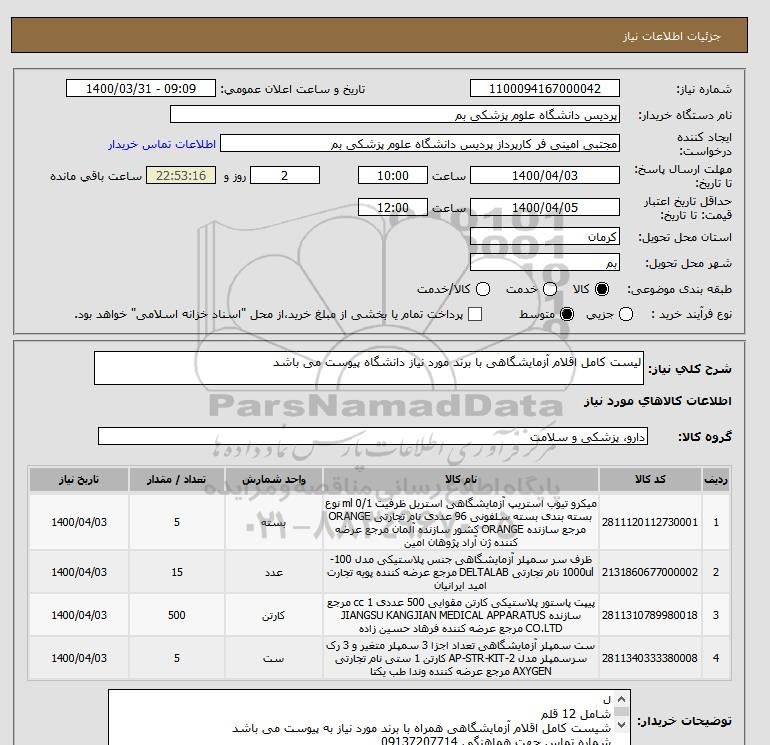Click the buyer organization name field
Viewport: 770px width, 745px height.
(x=395, y=114)
